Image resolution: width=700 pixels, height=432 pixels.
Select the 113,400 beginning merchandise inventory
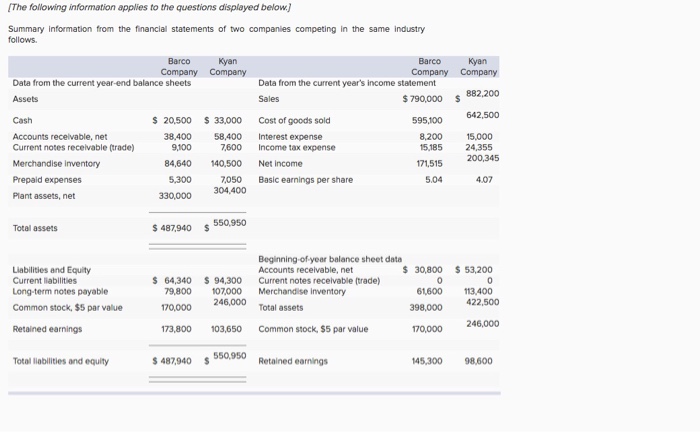coord(479,291)
